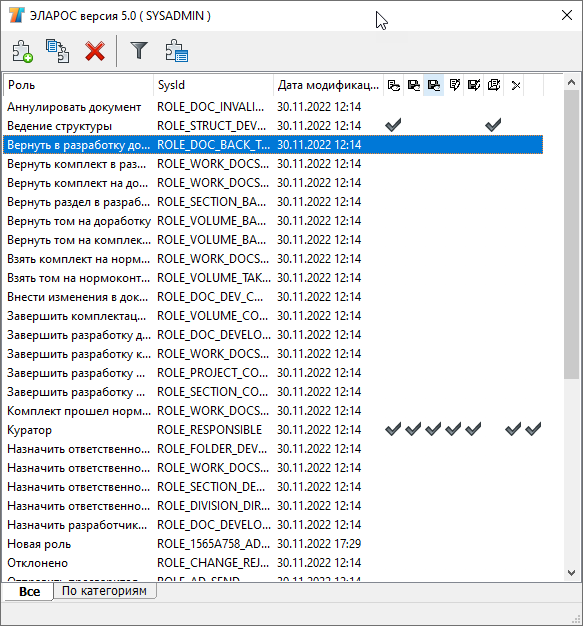This screenshot has height=626, width=583.
Task: Toggle second checkmark in Ведение структуры row
Action: click(x=493, y=125)
